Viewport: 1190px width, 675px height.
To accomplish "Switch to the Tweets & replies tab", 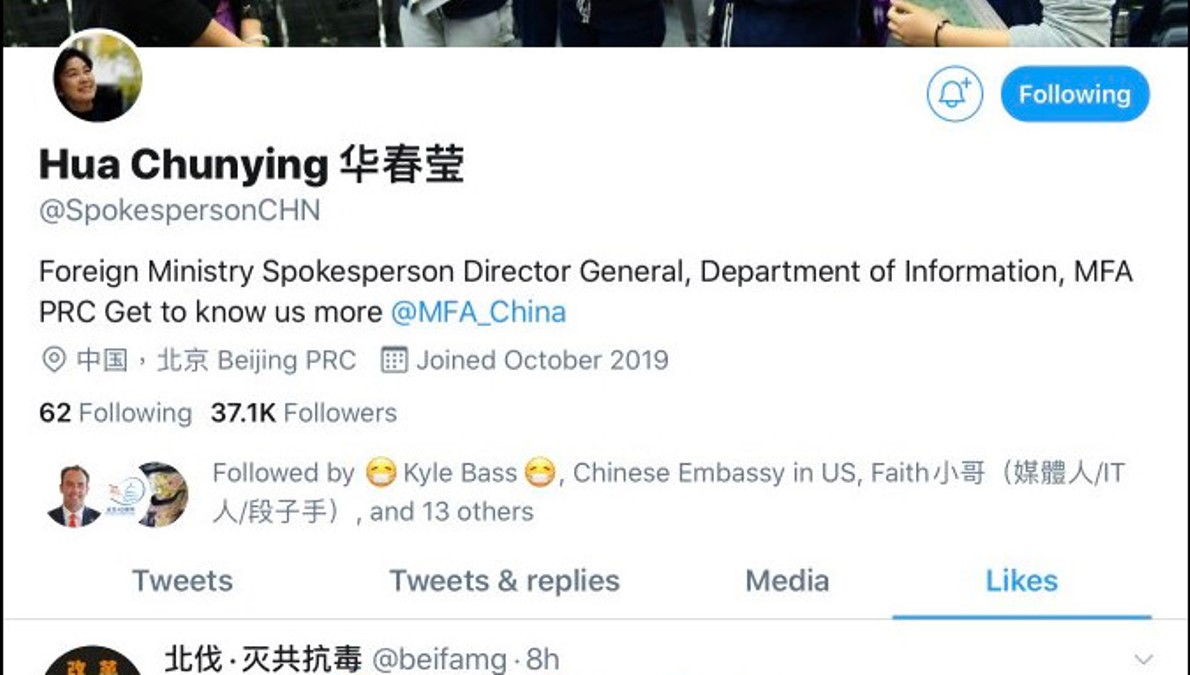I will (505, 581).
